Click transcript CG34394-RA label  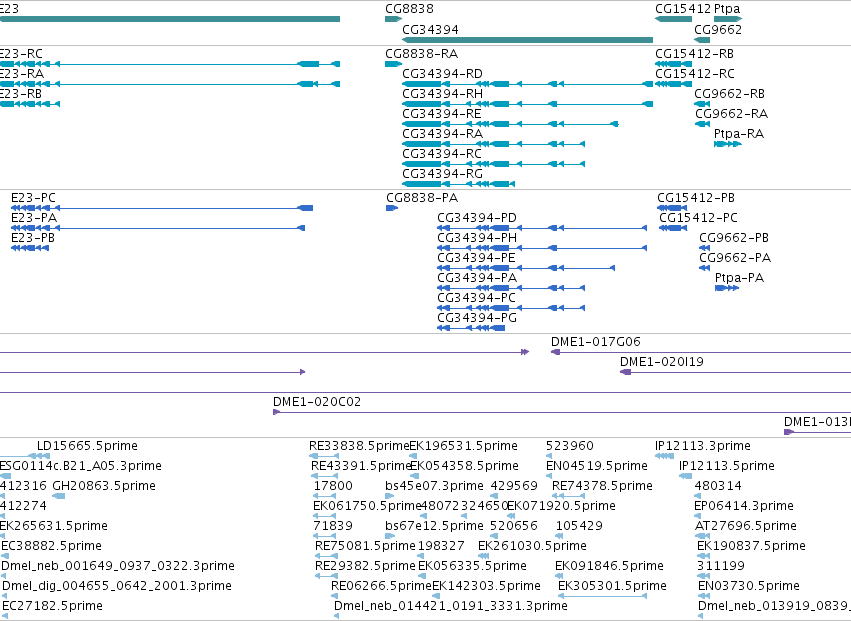pyautogui.click(x=442, y=134)
